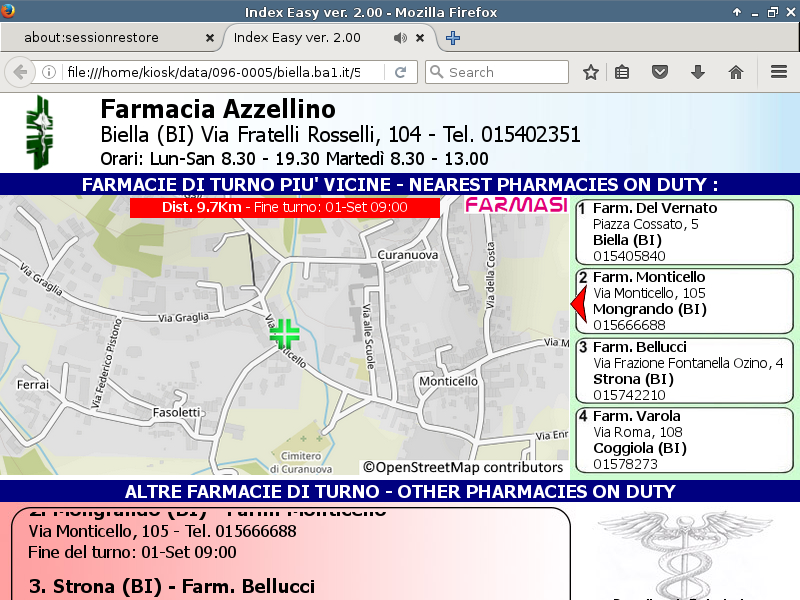Image resolution: width=800 pixels, height=600 pixels.
Task: Click the green pharmacy cross map marker
Action: [285, 334]
